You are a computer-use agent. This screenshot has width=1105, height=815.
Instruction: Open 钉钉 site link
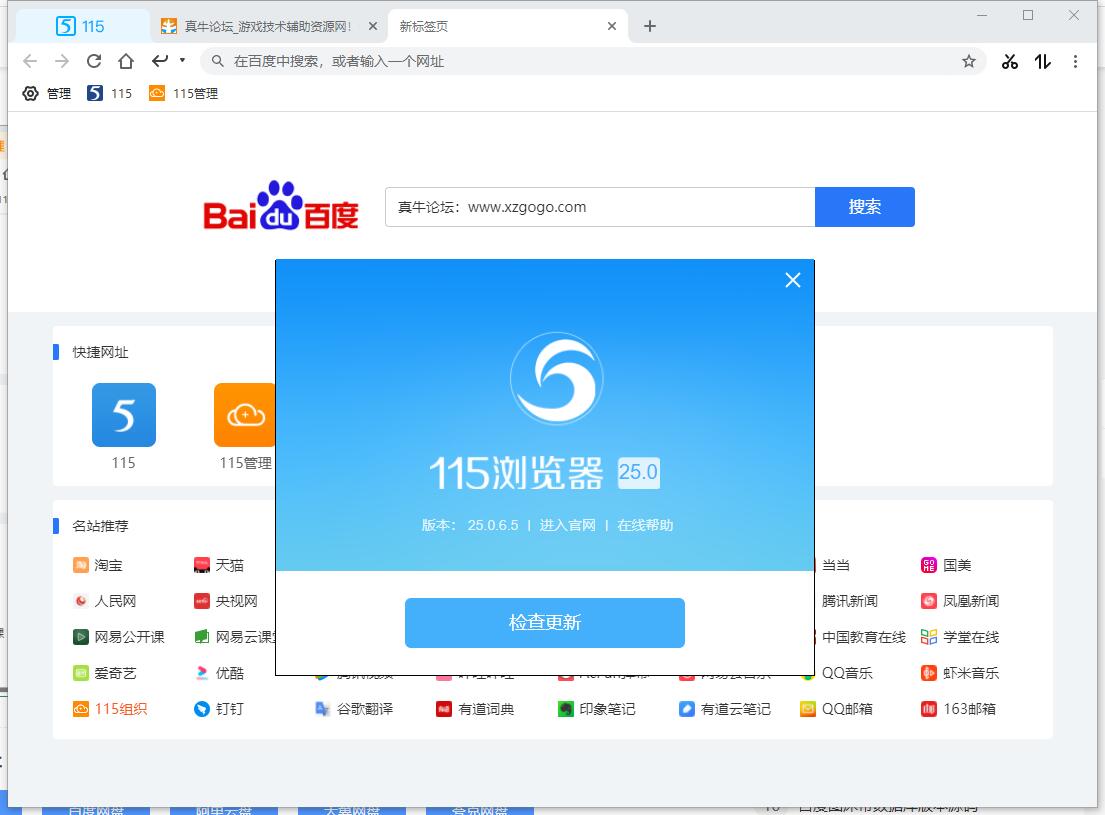(x=219, y=709)
